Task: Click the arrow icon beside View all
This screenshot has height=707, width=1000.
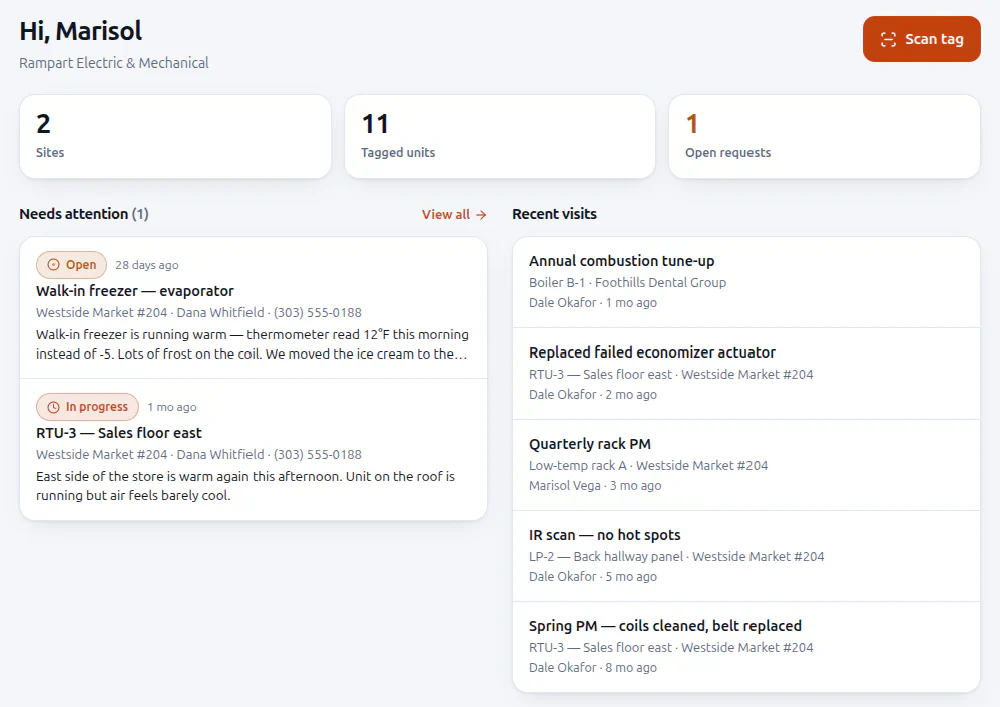Action: pyautogui.click(x=482, y=215)
